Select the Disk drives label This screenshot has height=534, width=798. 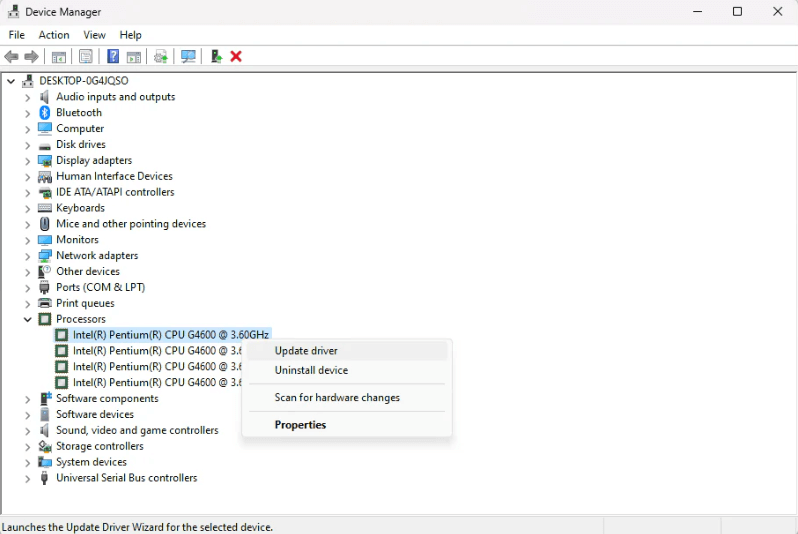80,145
